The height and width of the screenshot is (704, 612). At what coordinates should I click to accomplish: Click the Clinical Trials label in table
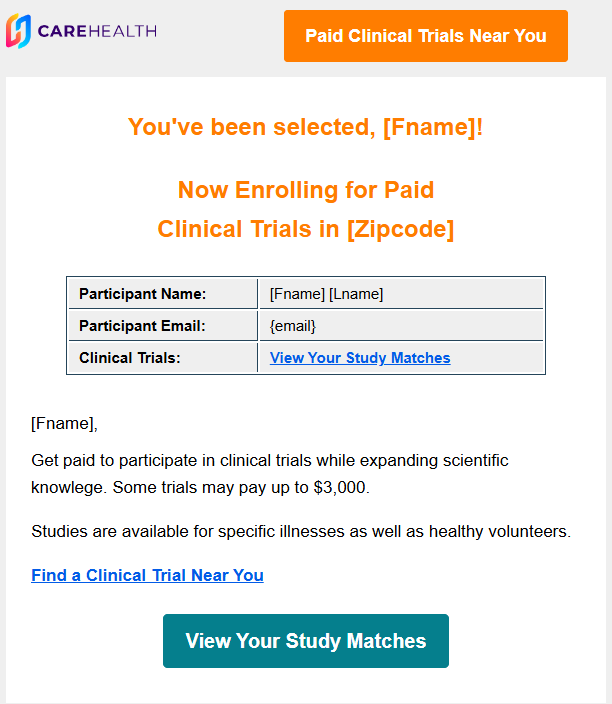(x=130, y=358)
